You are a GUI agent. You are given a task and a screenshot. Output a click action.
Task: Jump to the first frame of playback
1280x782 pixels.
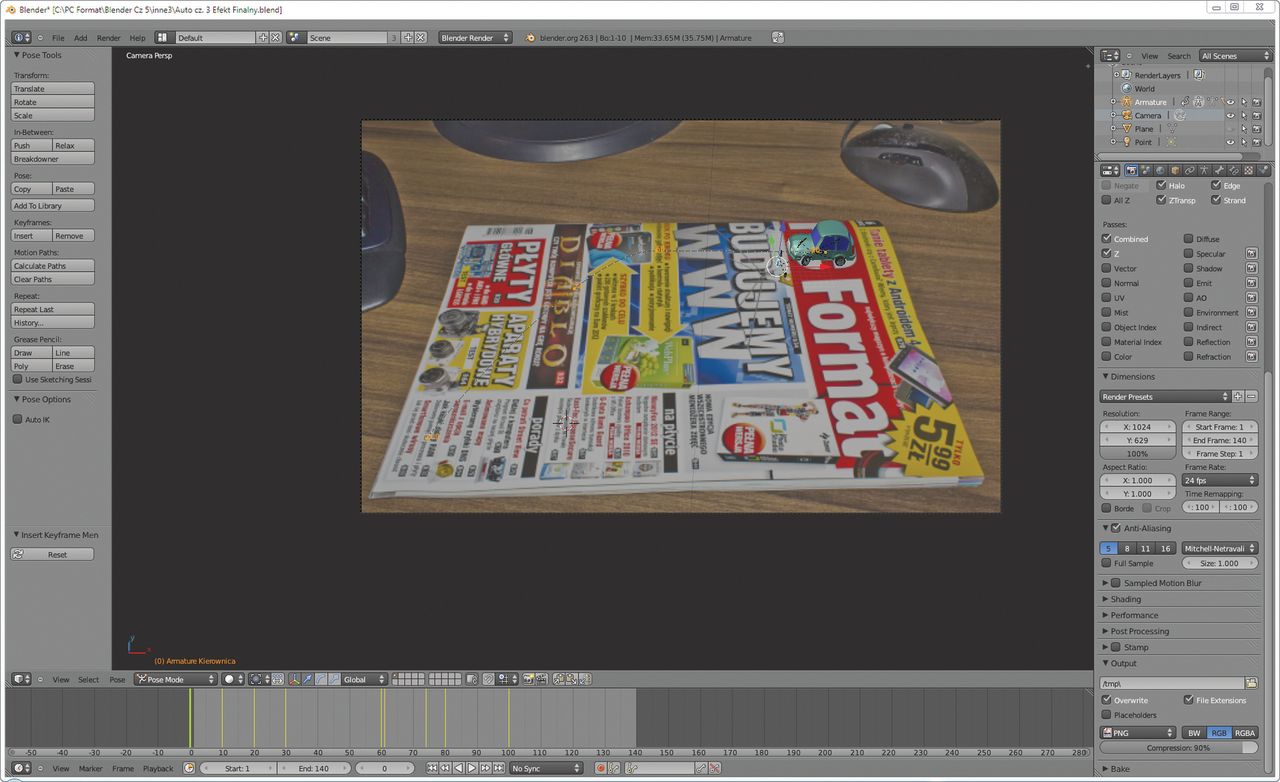pos(432,768)
